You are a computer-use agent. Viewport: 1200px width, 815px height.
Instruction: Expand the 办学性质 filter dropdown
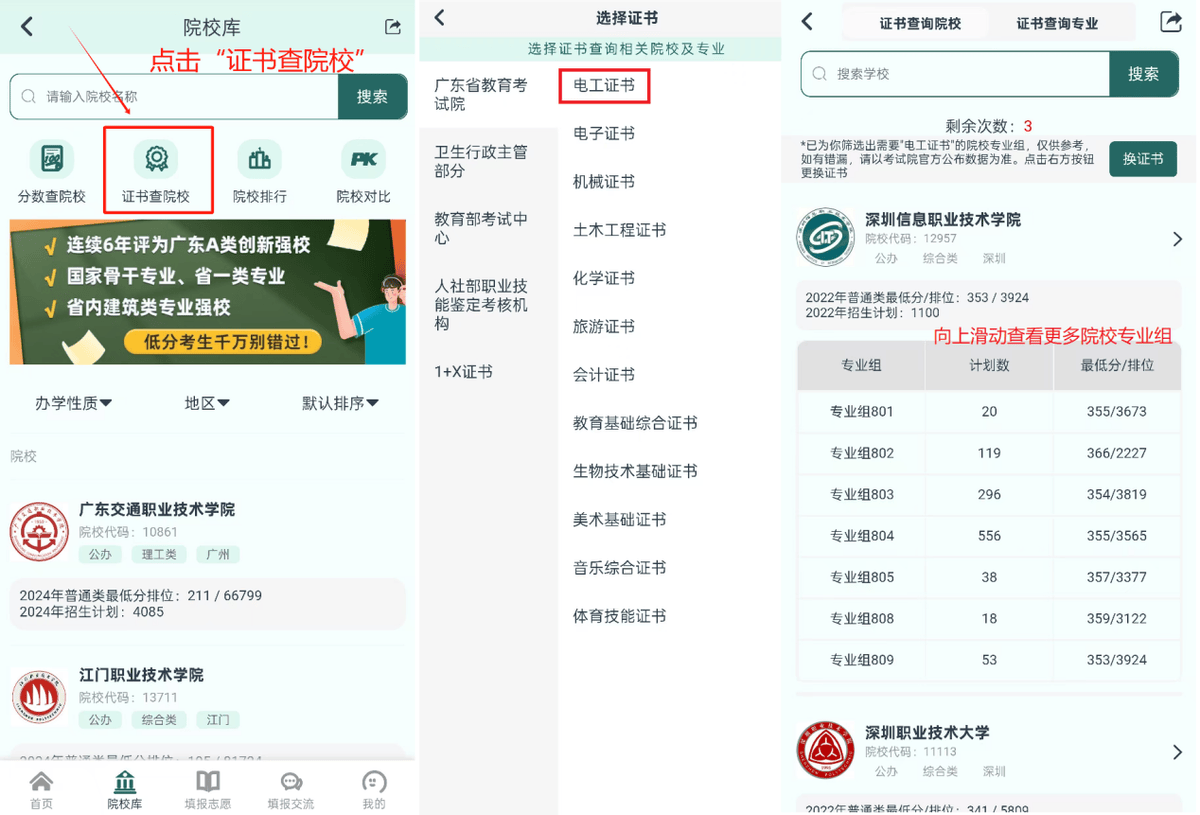[x=73, y=403]
